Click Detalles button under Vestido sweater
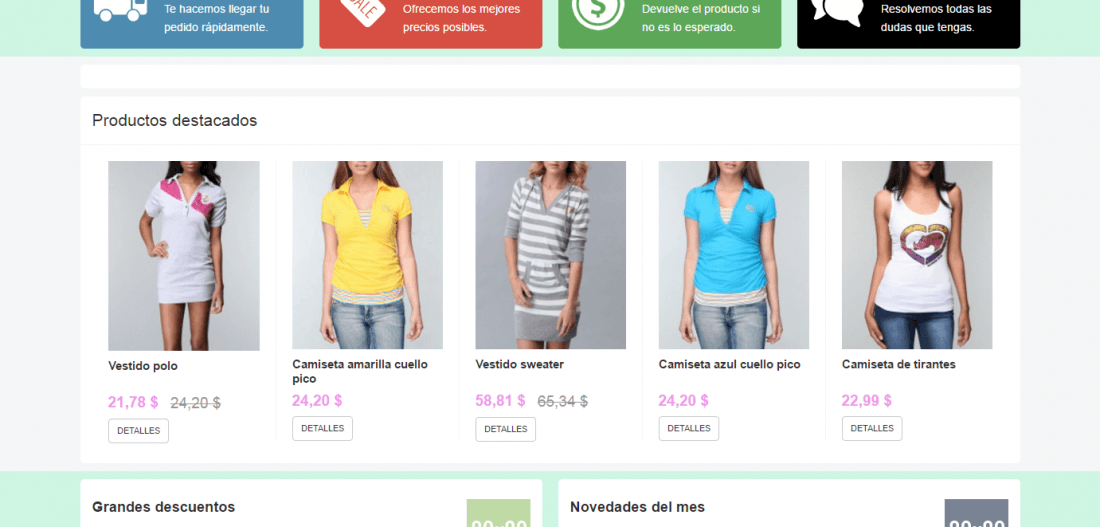 (x=505, y=429)
